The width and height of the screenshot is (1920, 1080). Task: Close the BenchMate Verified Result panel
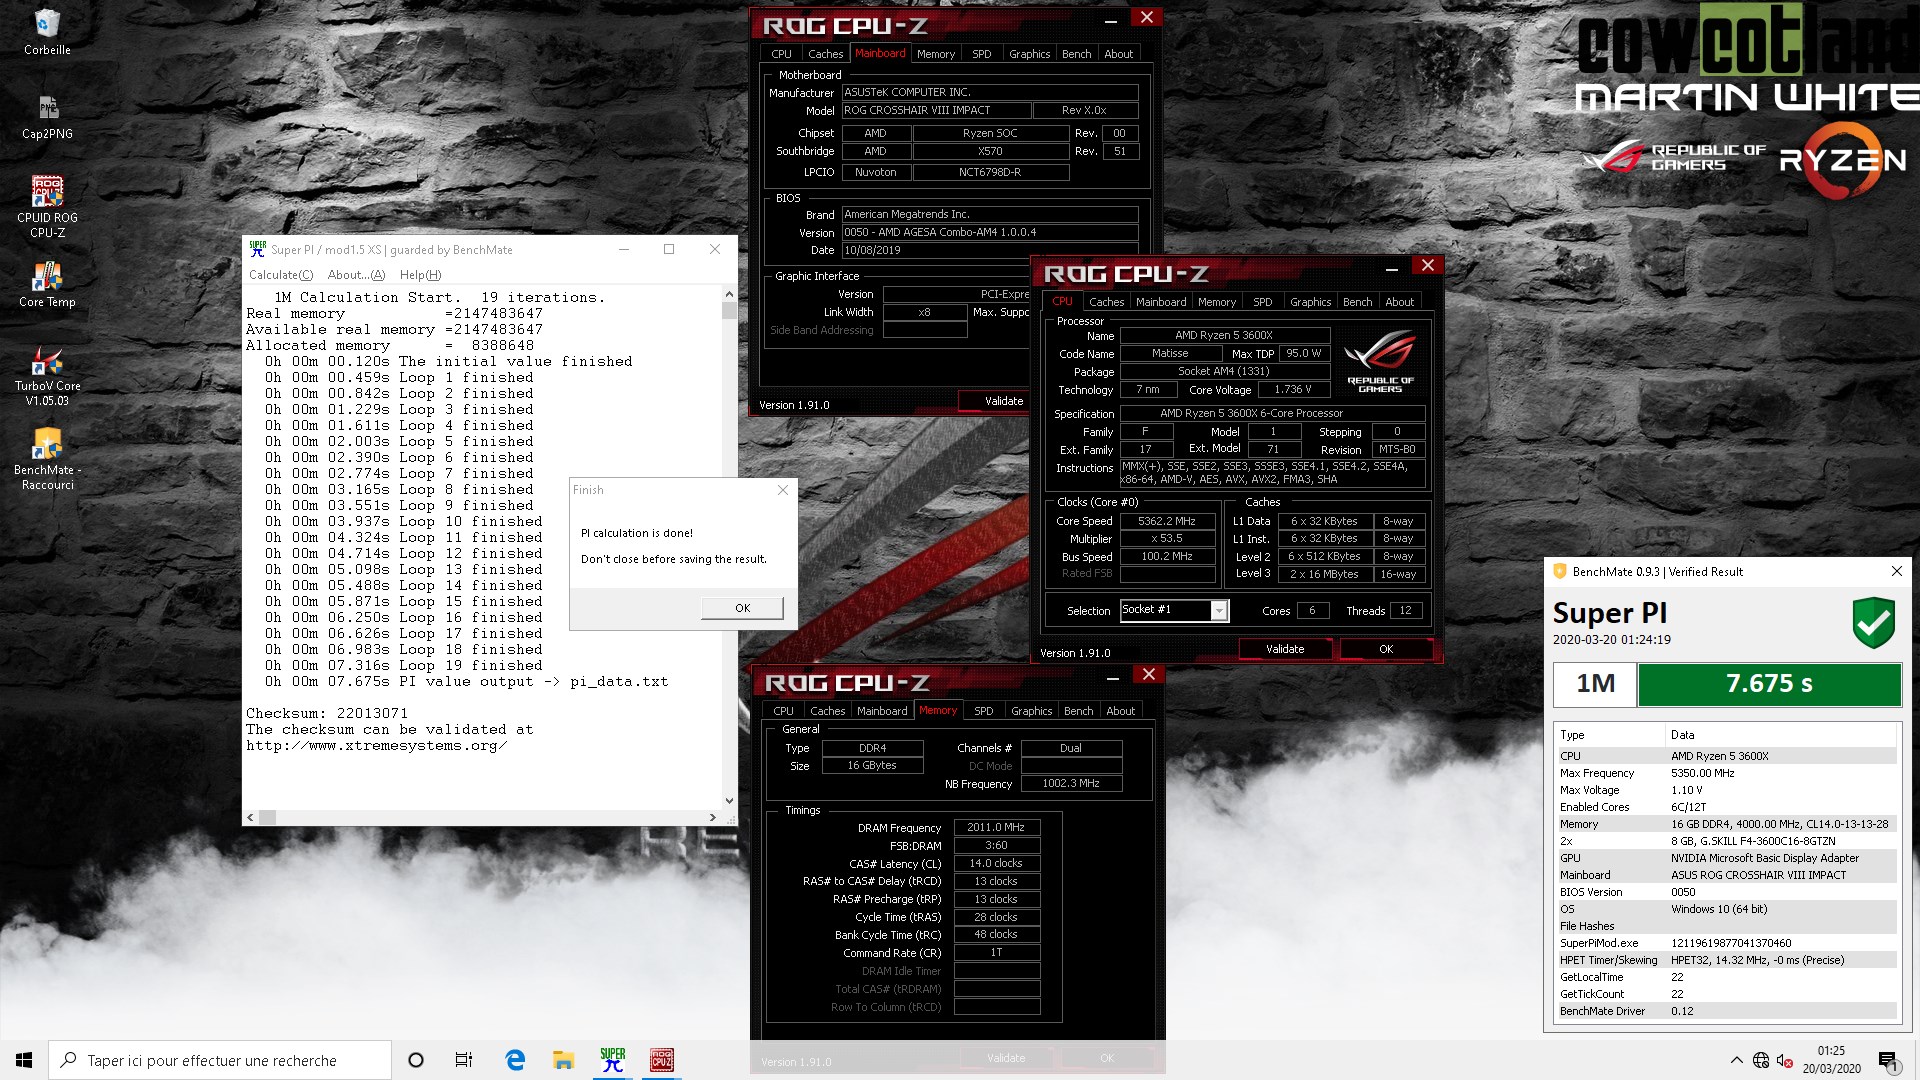coord(1896,571)
